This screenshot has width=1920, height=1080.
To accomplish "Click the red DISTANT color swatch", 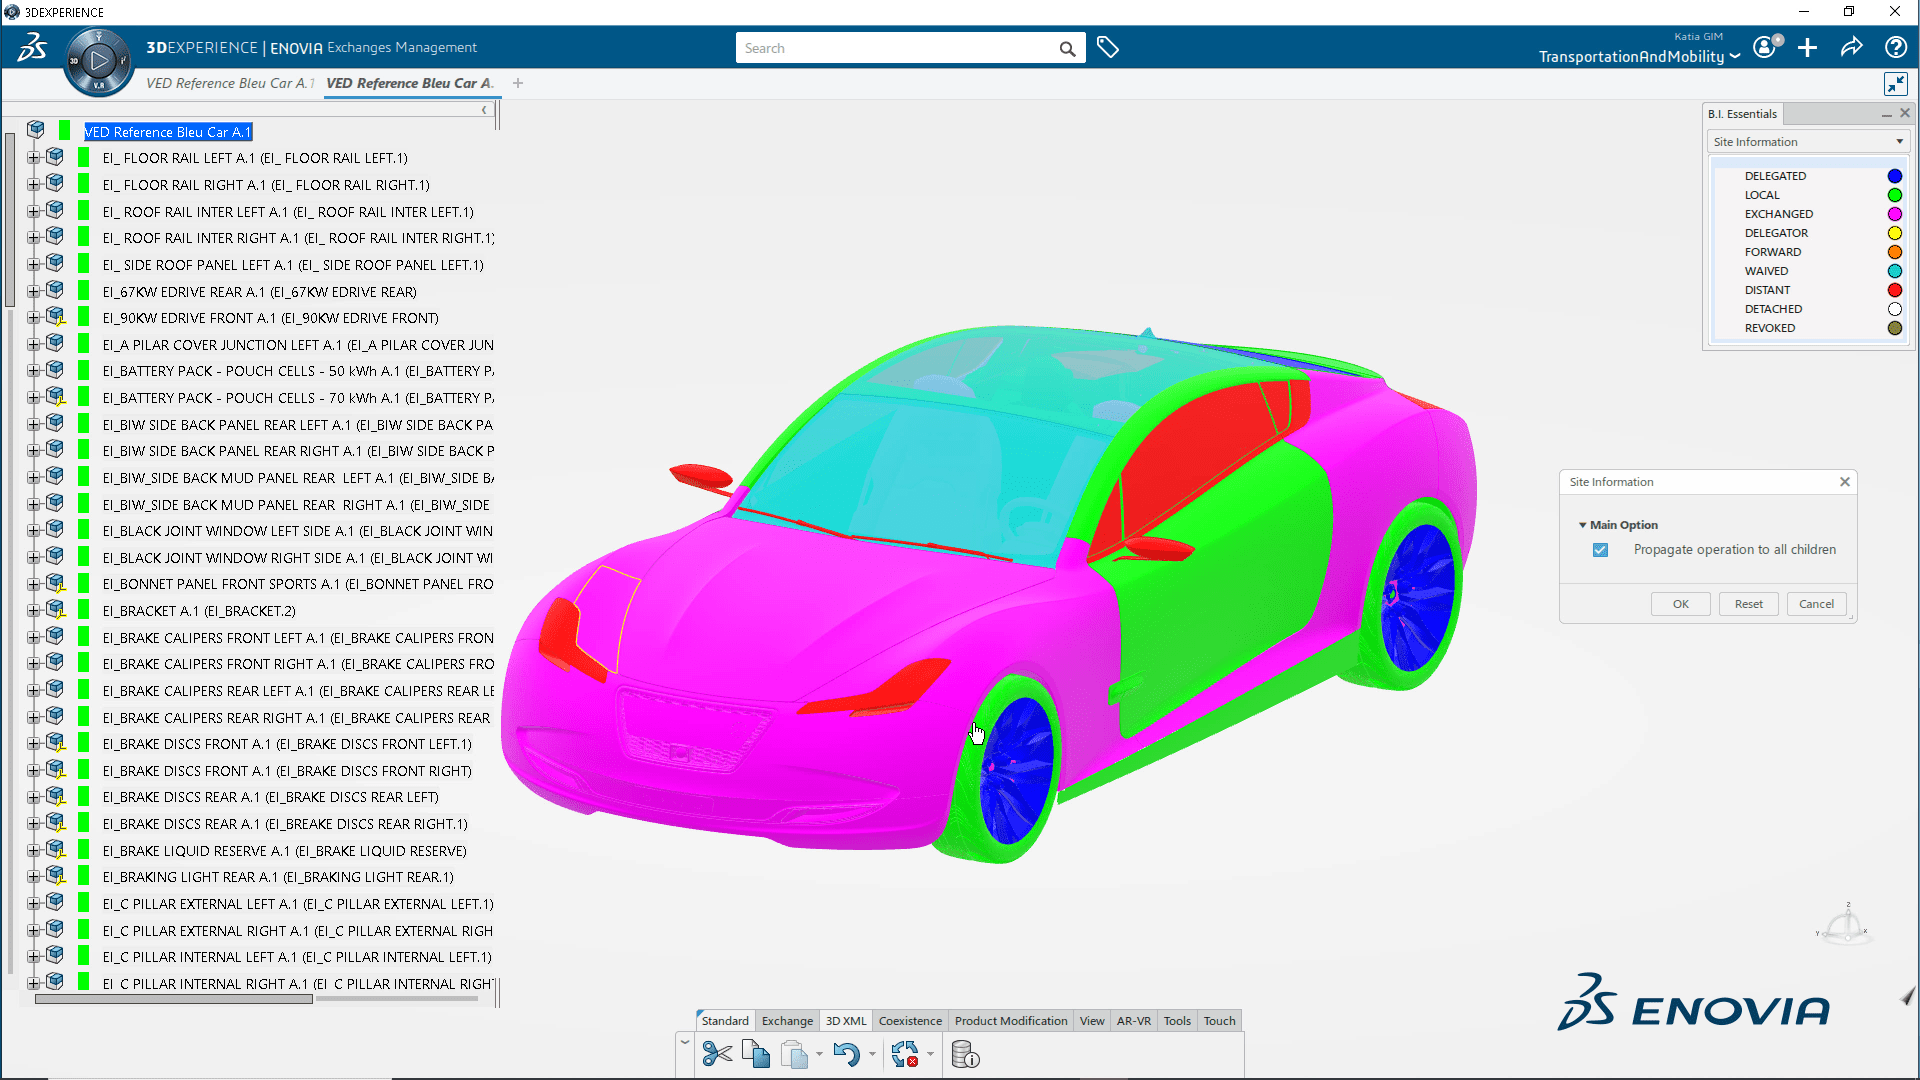I will (1894, 290).
